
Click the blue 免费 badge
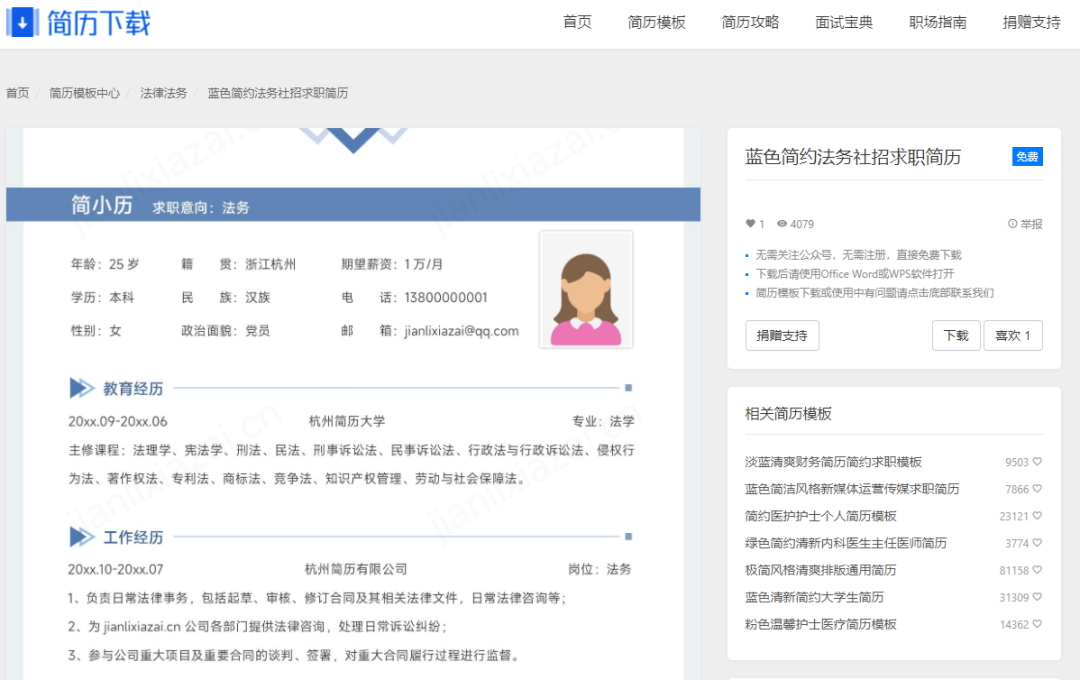1026,156
